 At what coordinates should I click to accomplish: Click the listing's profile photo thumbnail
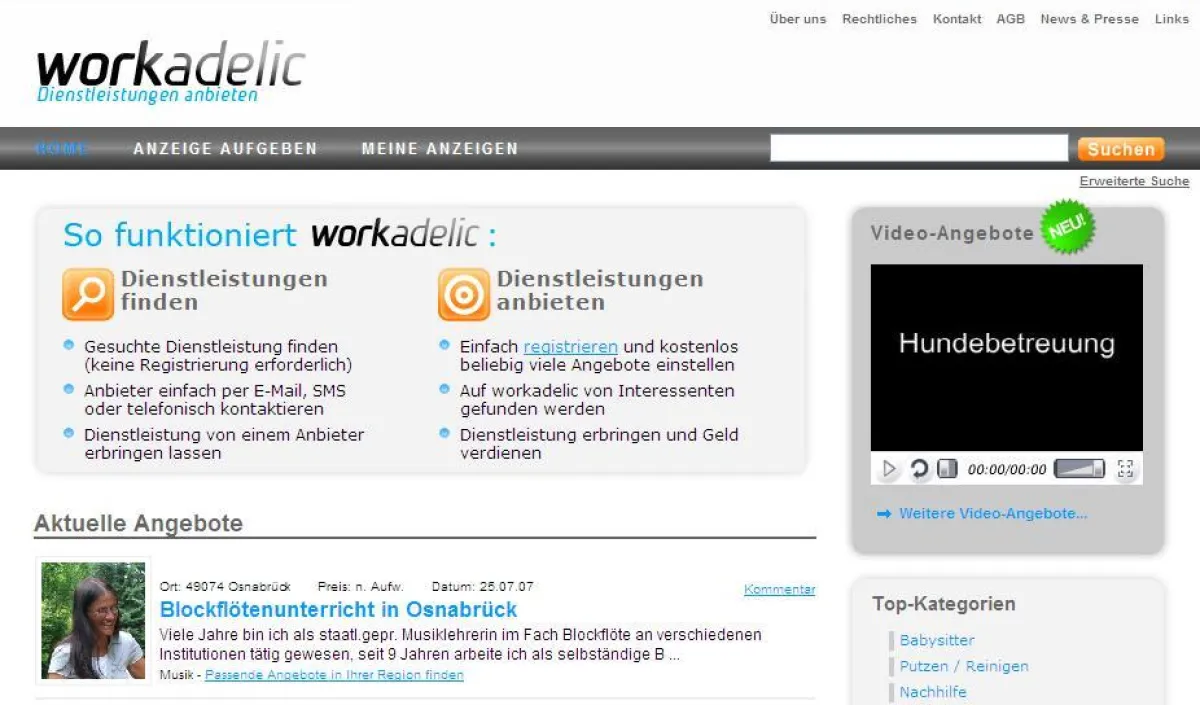click(x=93, y=620)
